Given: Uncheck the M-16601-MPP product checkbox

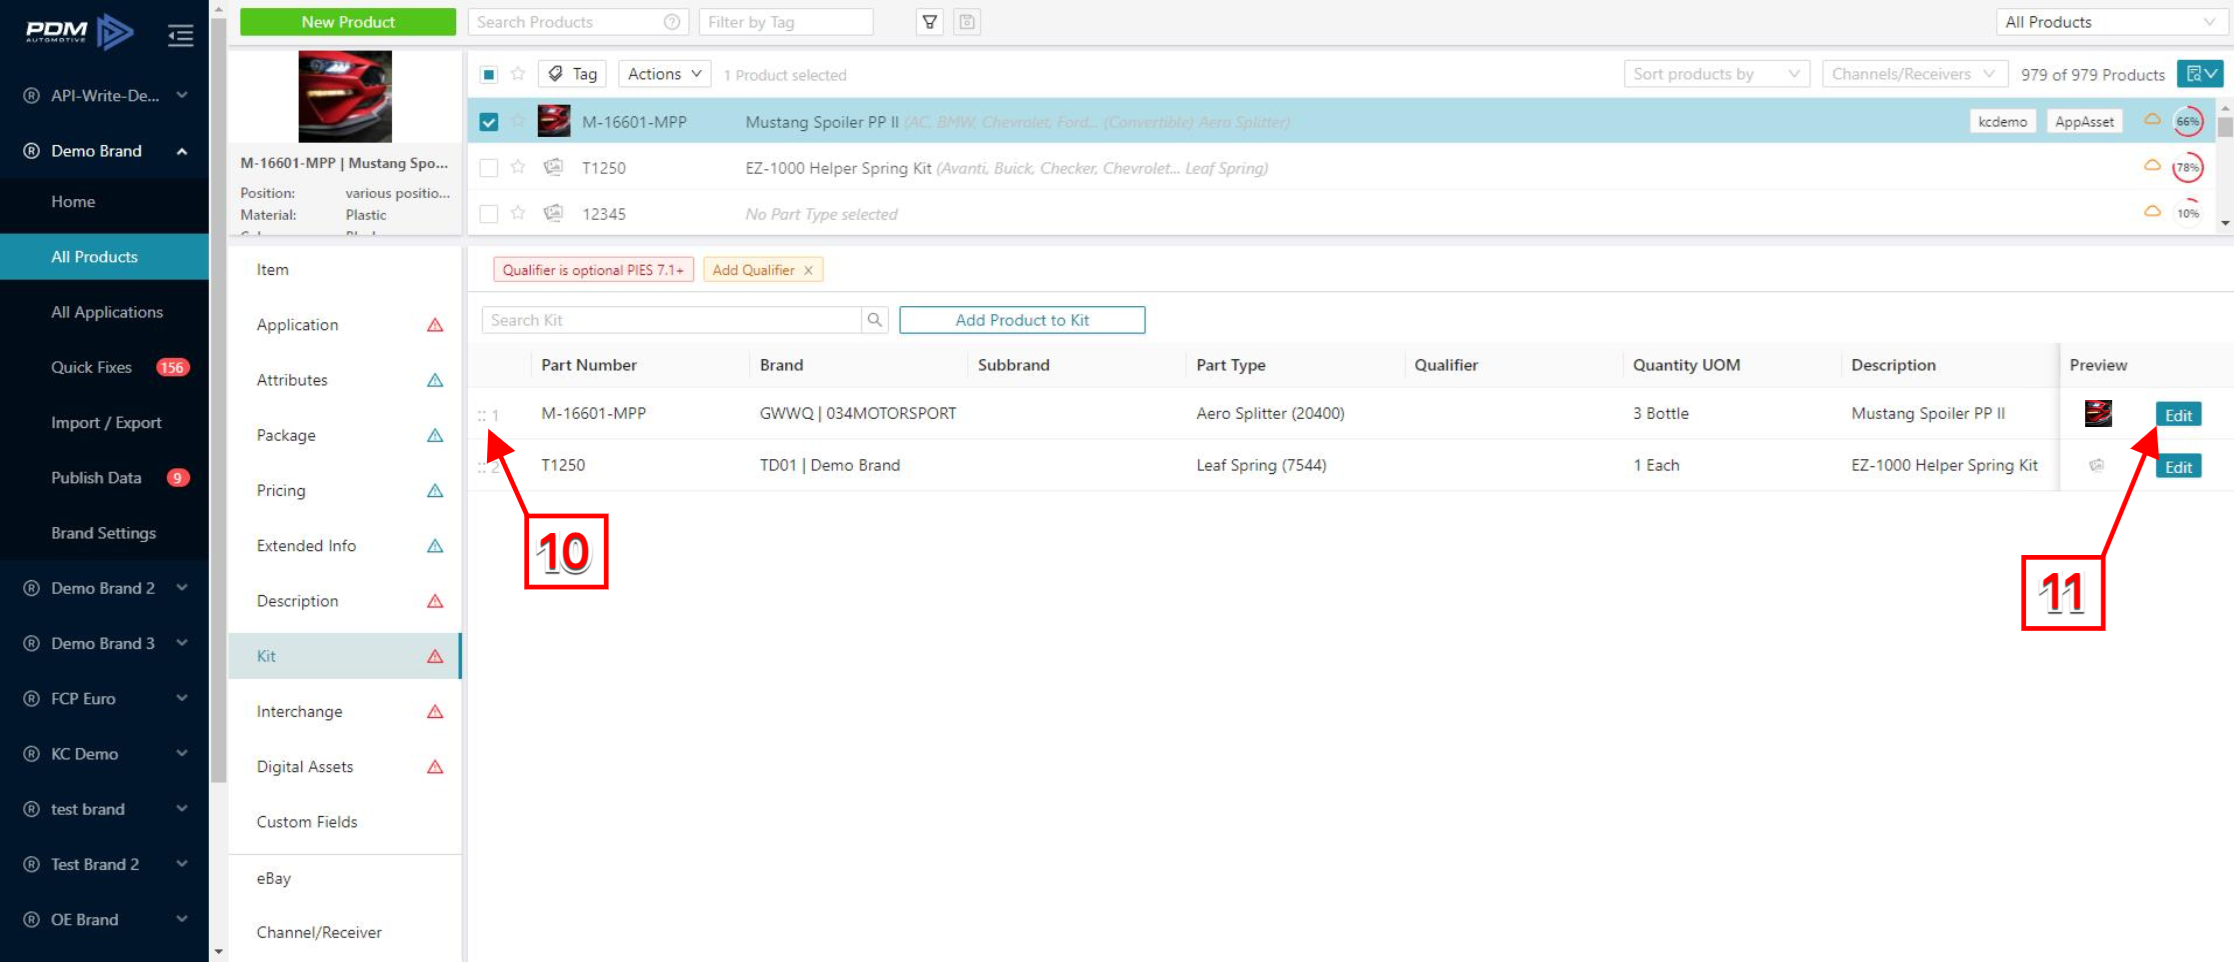Looking at the screenshot, I should (x=488, y=122).
